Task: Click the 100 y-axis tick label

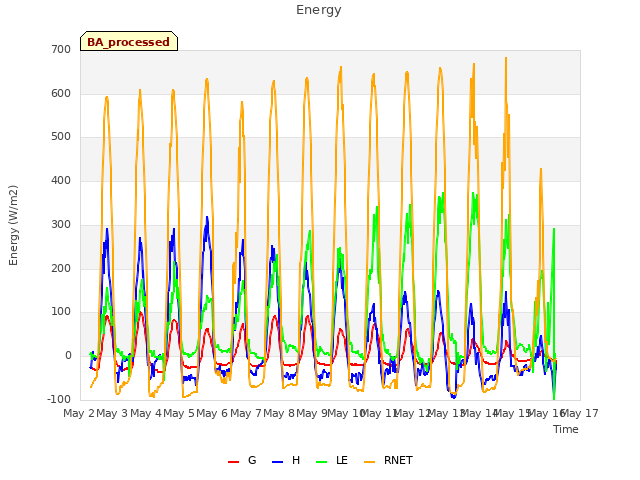Action: tap(61, 312)
